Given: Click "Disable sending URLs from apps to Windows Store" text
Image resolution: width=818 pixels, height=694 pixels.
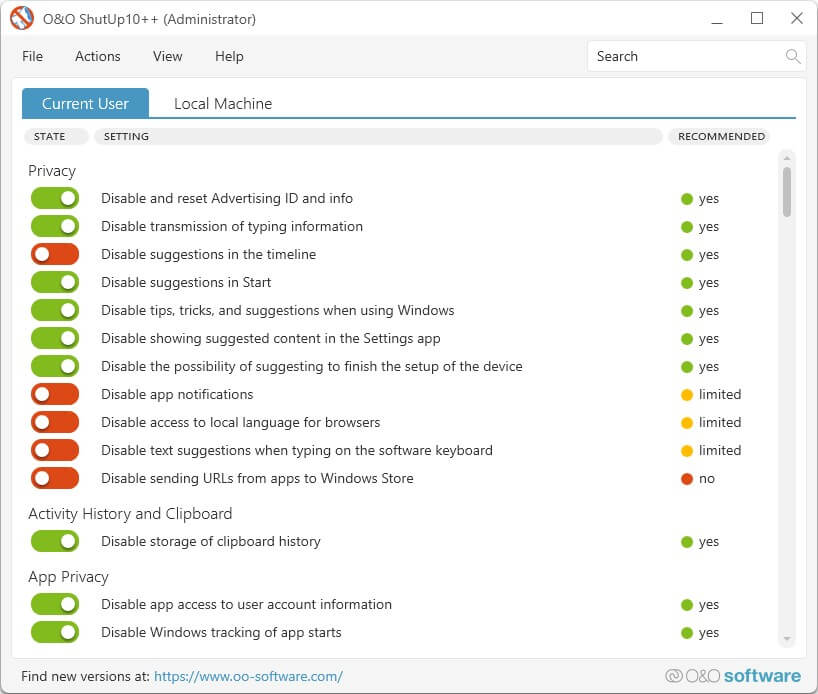Looking at the screenshot, I should (257, 478).
